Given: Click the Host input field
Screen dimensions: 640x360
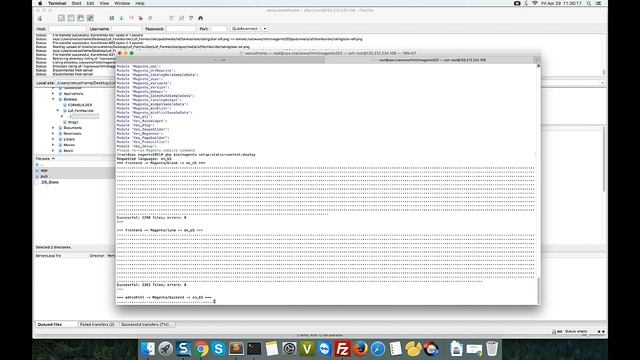Looking at the screenshot, I should point(67,29).
